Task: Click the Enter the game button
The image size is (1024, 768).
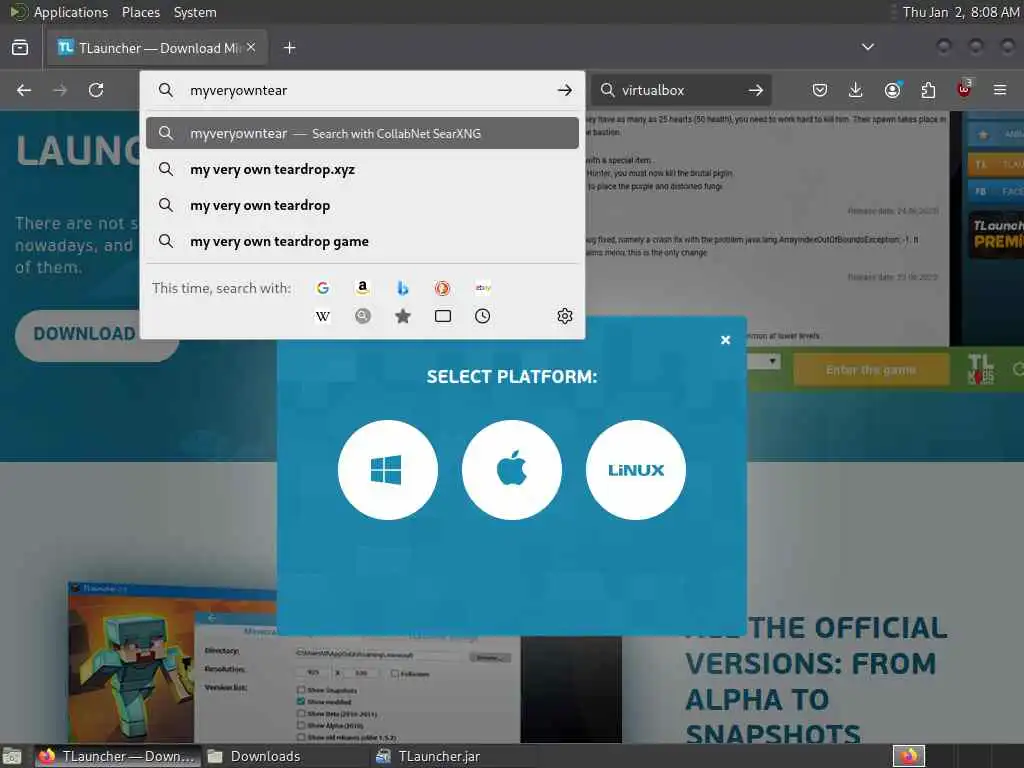Action: 871,370
